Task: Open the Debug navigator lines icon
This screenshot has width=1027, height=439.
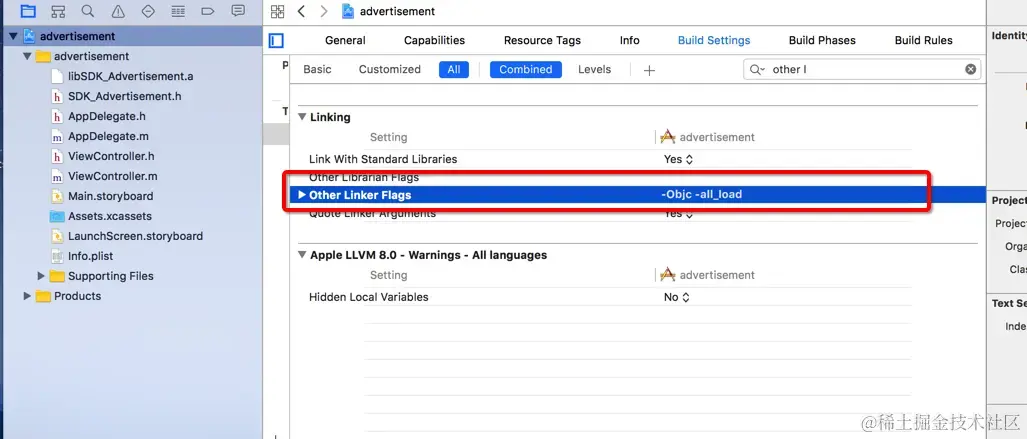Action: coord(177,10)
